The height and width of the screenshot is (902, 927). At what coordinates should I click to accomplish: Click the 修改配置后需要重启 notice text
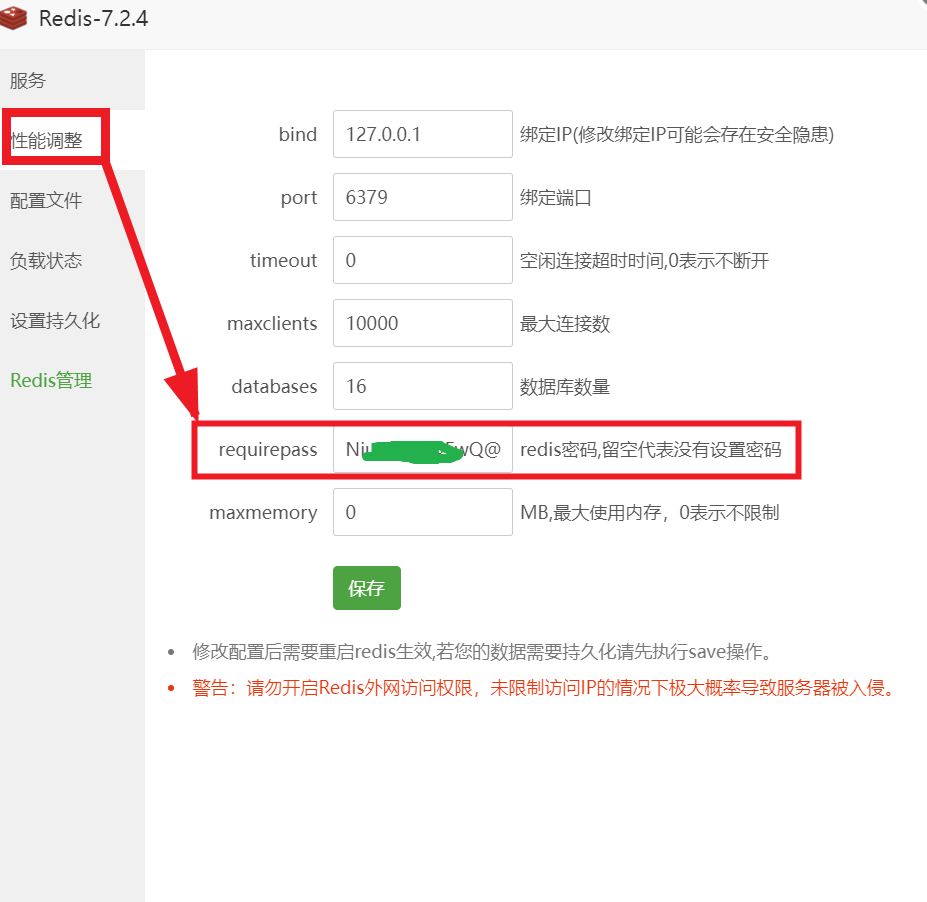tap(482, 653)
